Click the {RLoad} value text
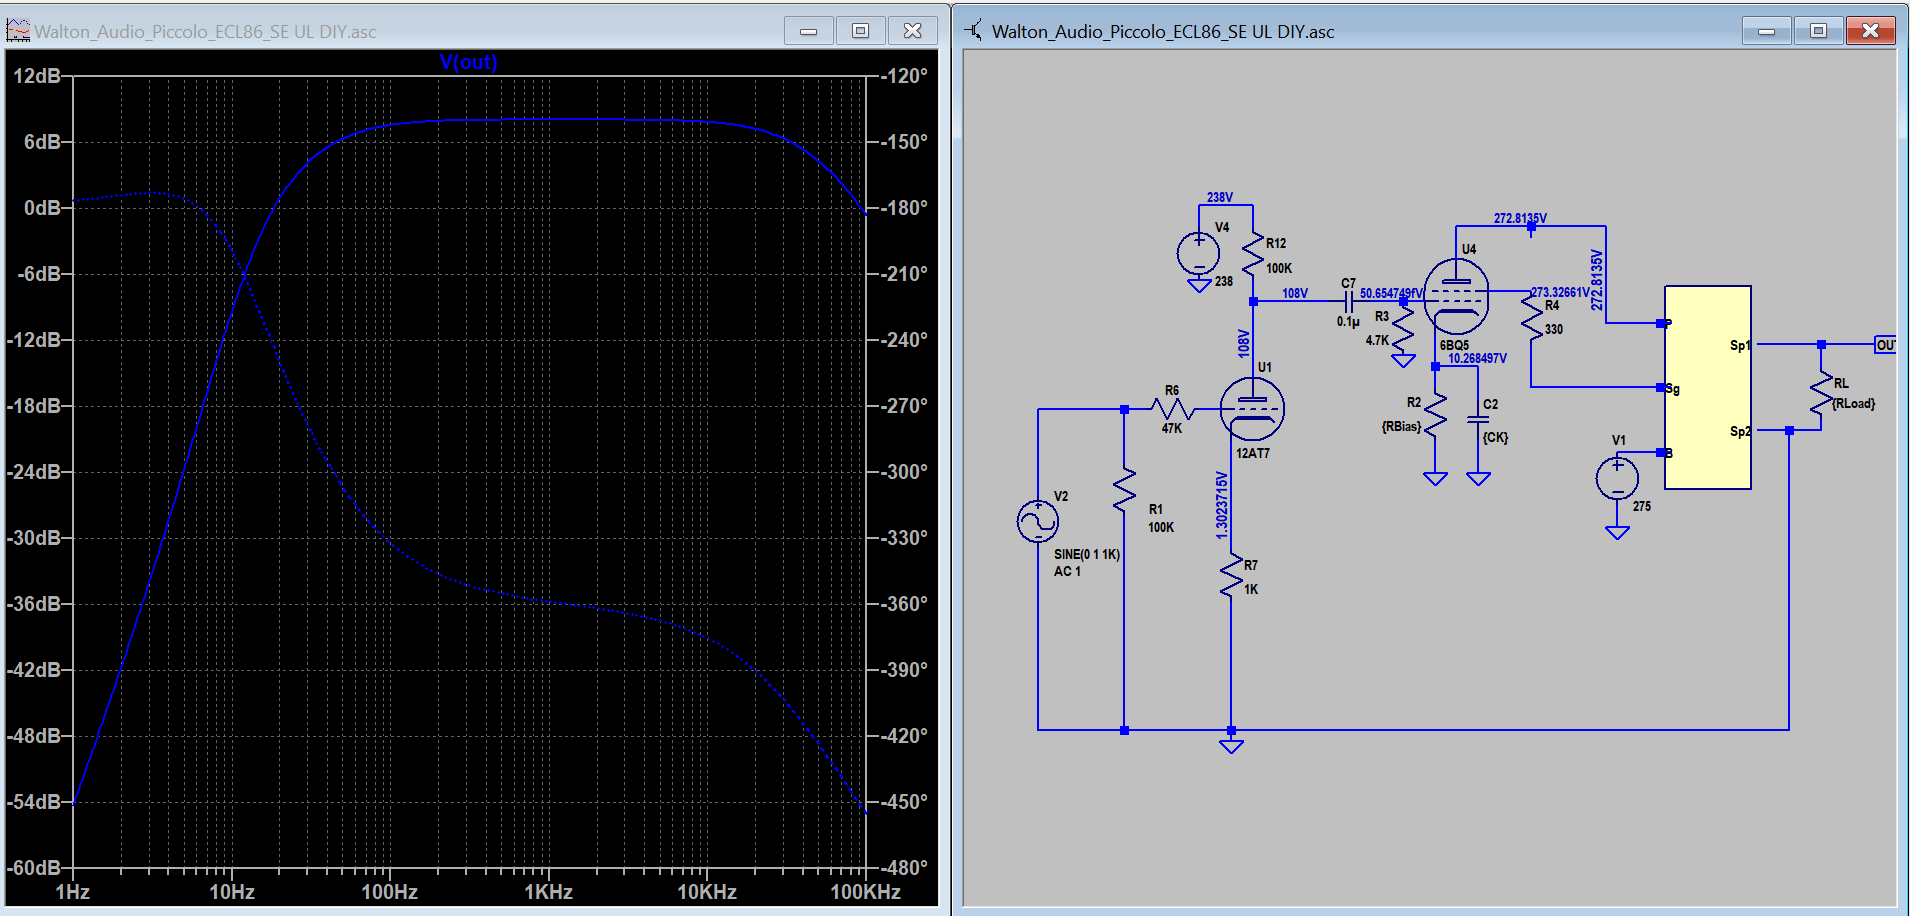The height and width of the screenshot is (916, 1911). click(x=1853, y=404)
